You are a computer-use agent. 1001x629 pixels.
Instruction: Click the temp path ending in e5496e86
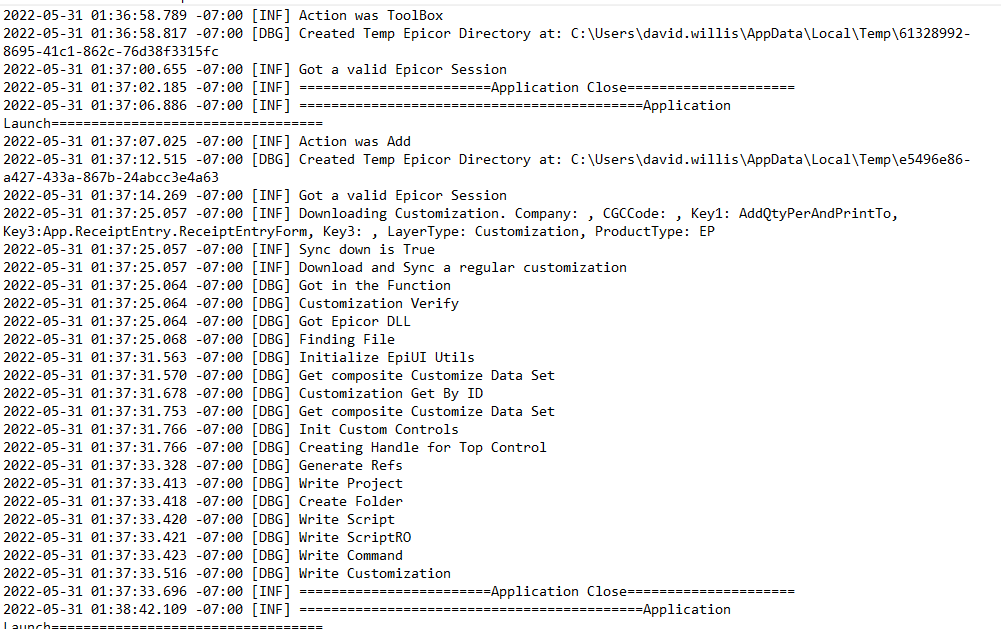771,160
